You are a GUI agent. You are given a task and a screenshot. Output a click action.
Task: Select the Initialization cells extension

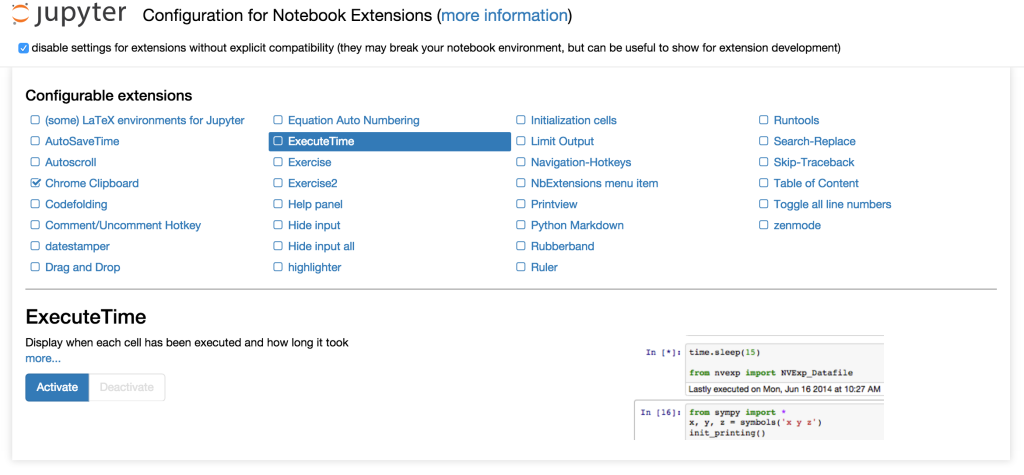(573, 120)
